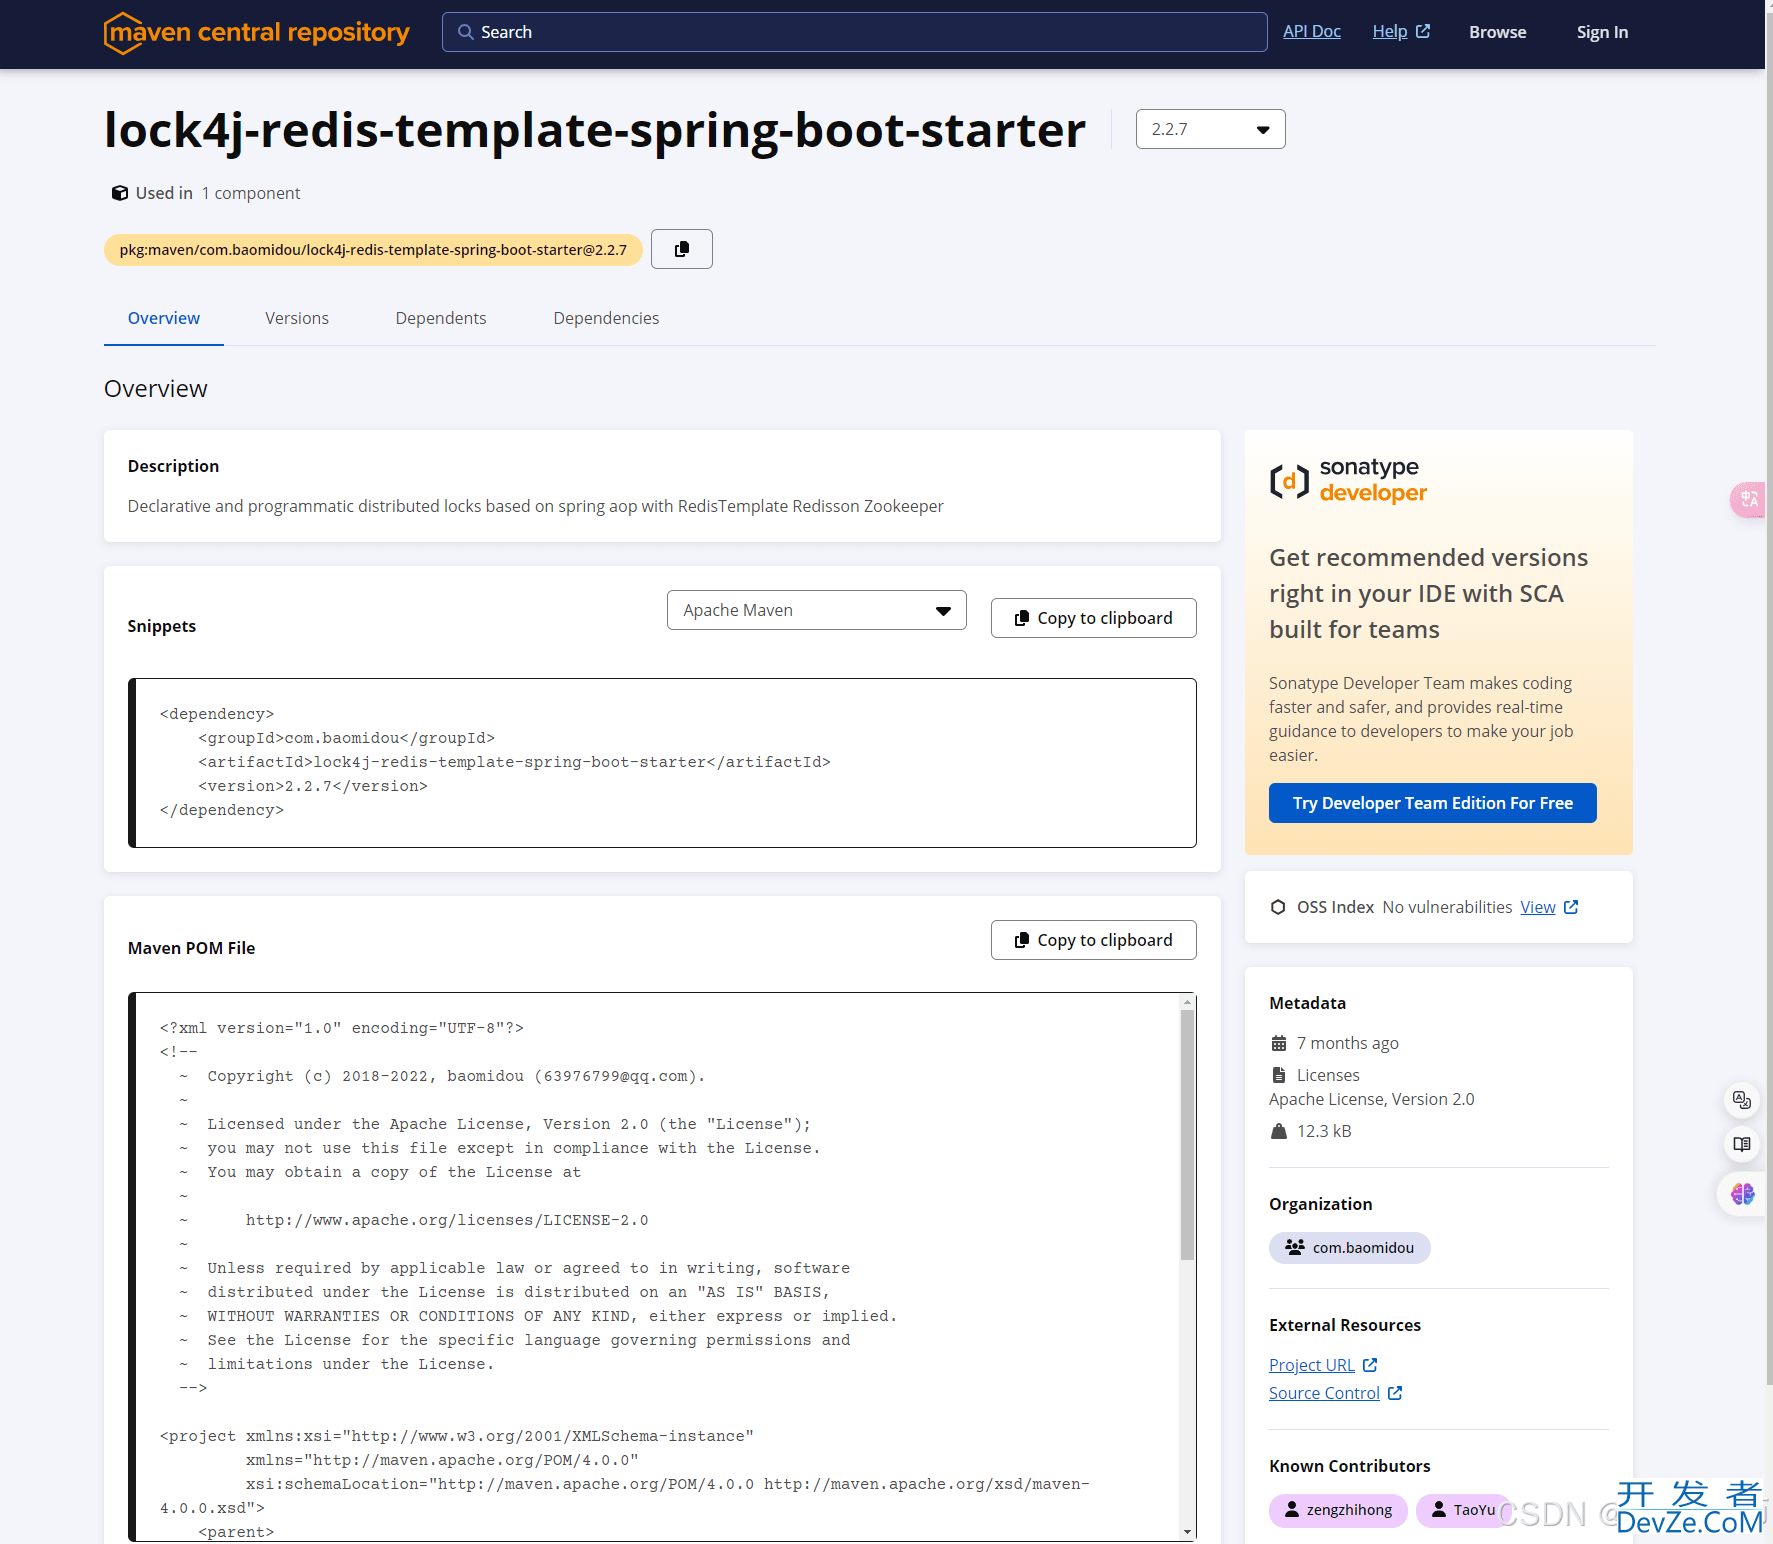Screen dimensions: 1773x1544
Task: Click Try Developer Team Edition For Free
Action: (x=1432, y=803)
